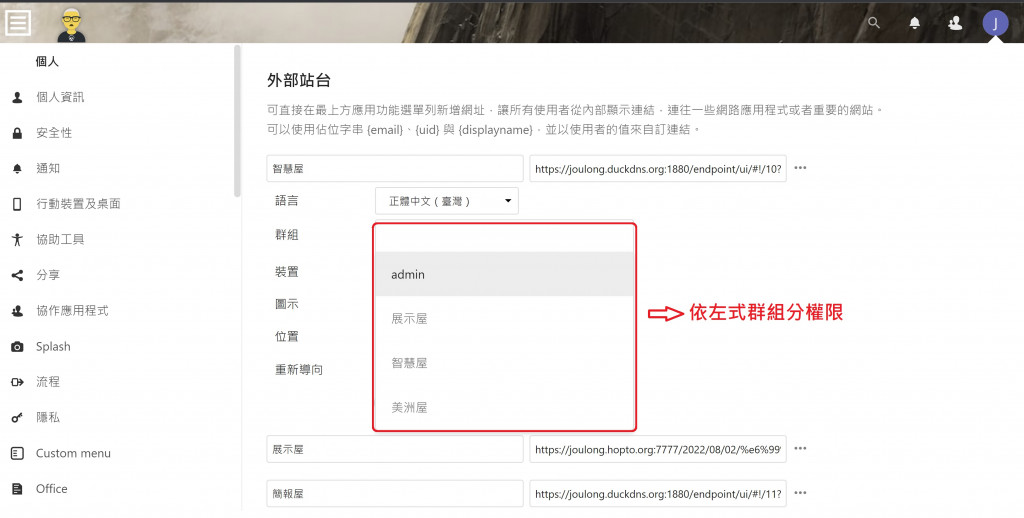Click the accessibility icon beside 協助工具
Screen dimensions: 1024x518
click(x=18, y=240)
